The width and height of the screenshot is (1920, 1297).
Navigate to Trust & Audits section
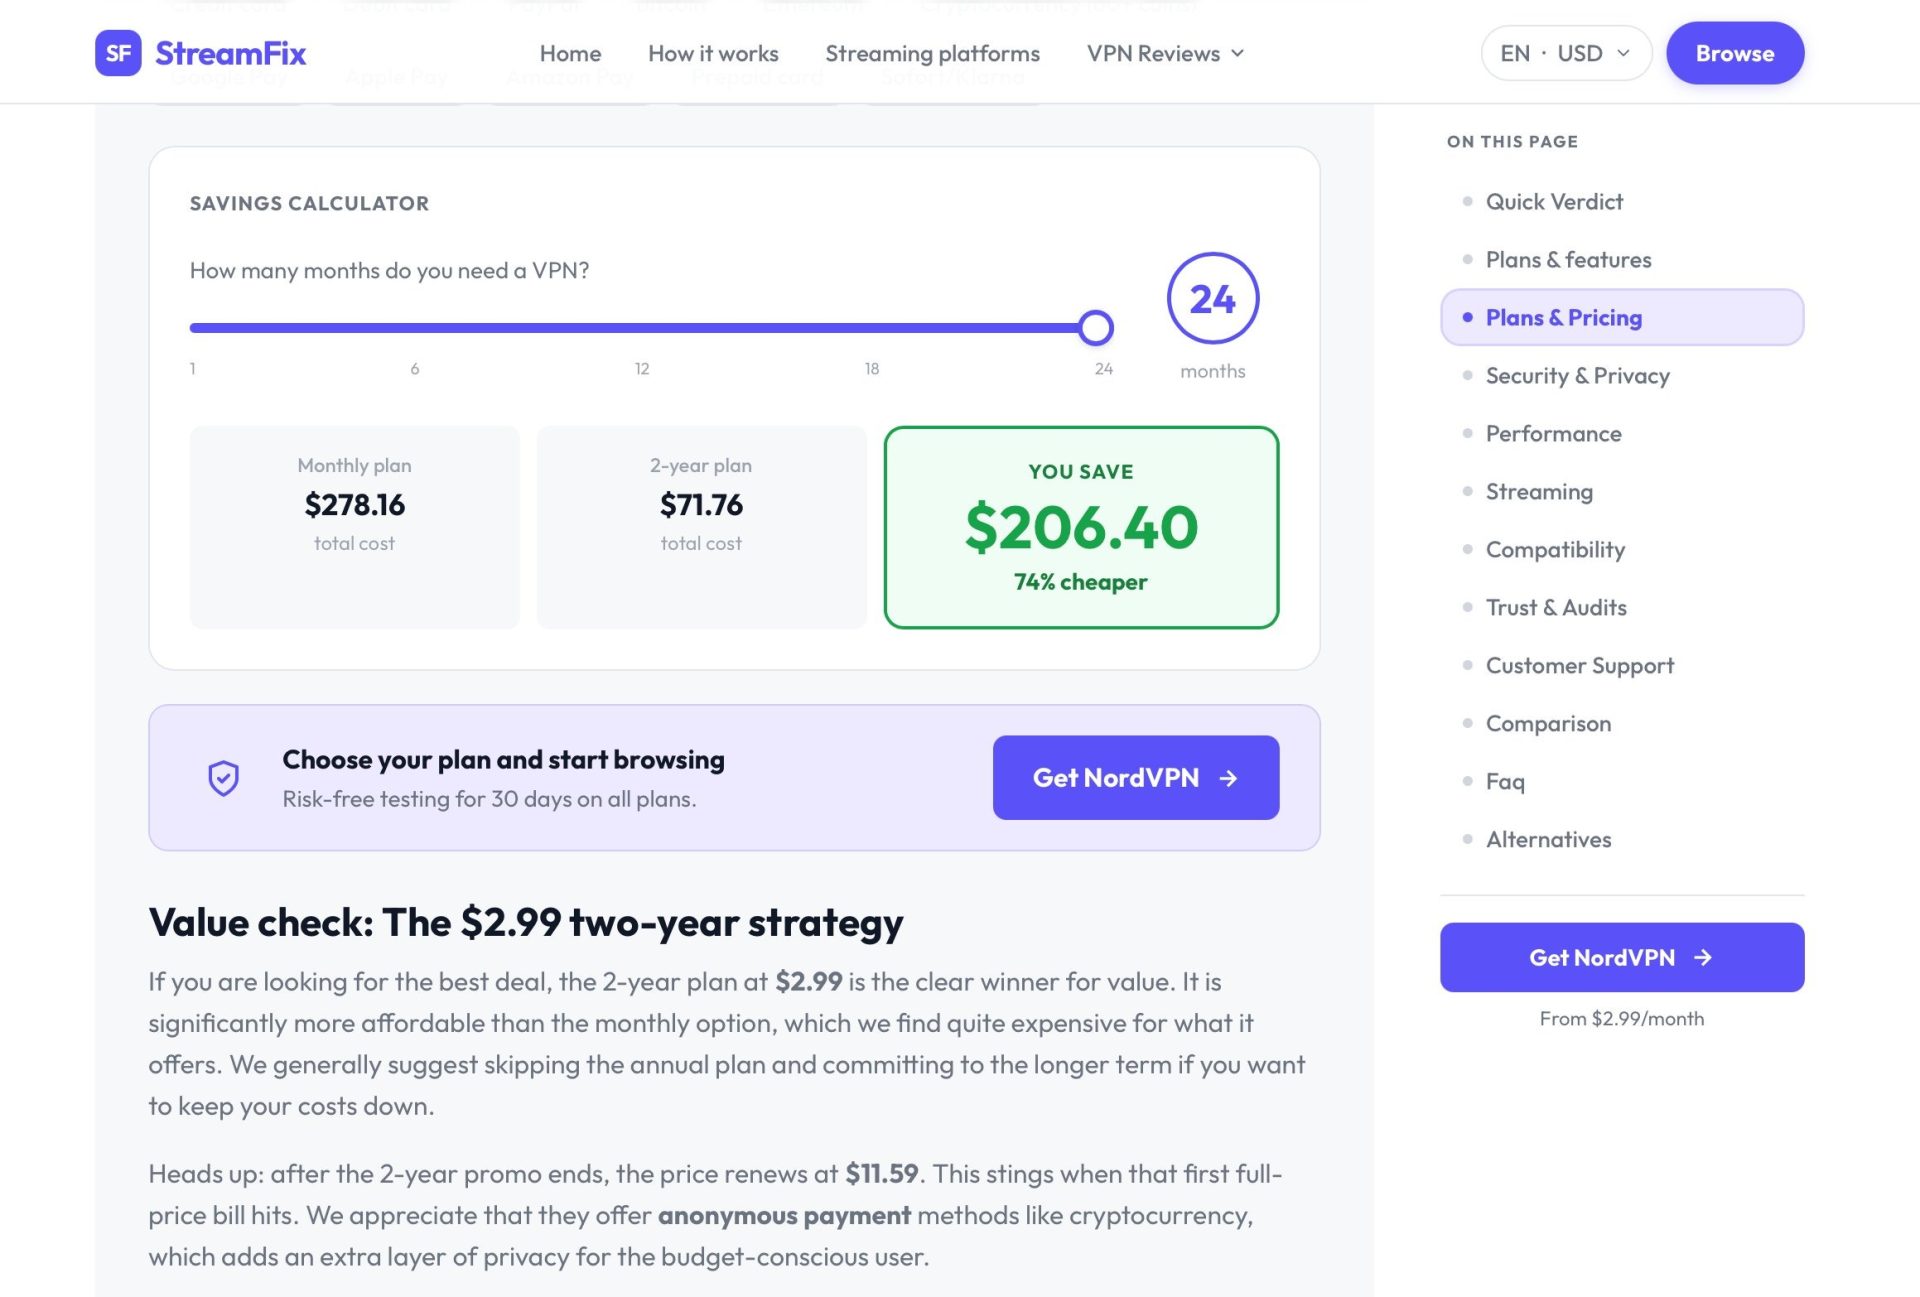(1556, 607)
